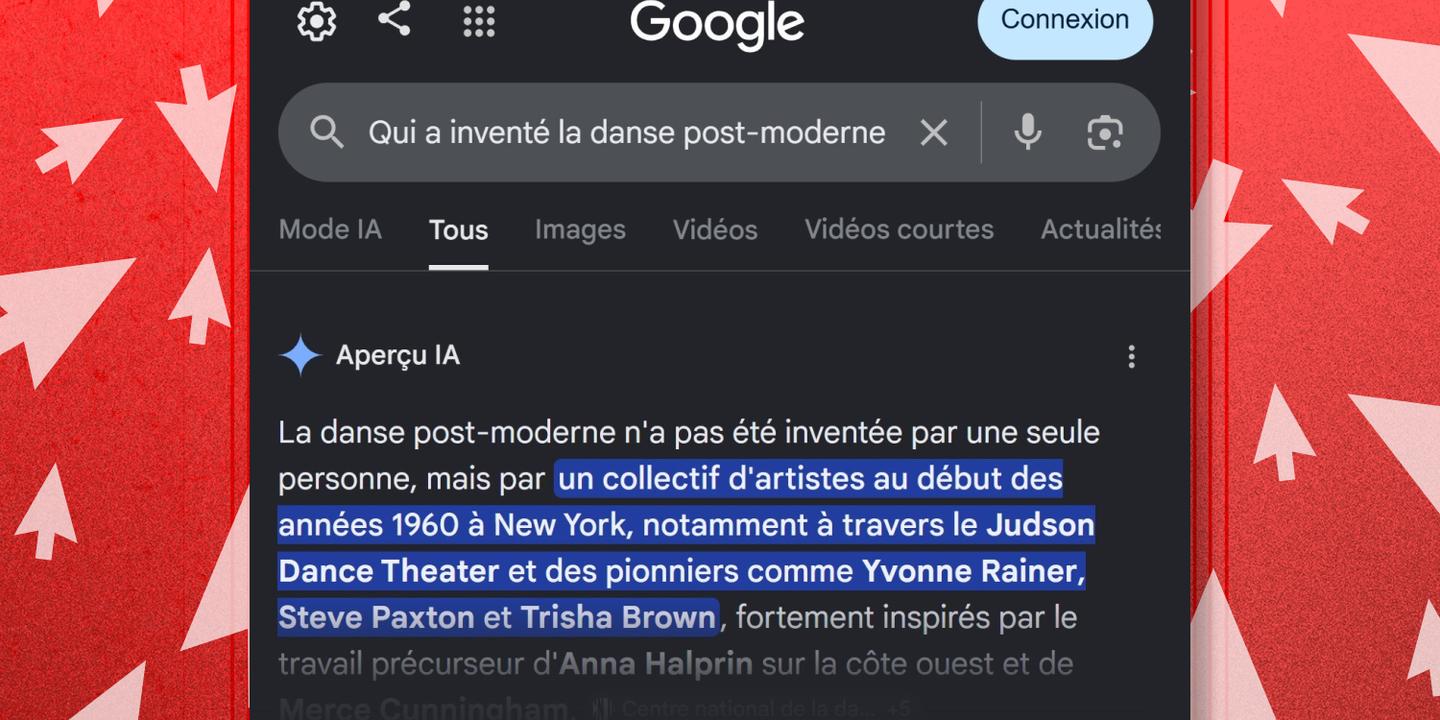Open the Images tab
The height and width of the screenshot is (720, 1440).
coord(580,229)
